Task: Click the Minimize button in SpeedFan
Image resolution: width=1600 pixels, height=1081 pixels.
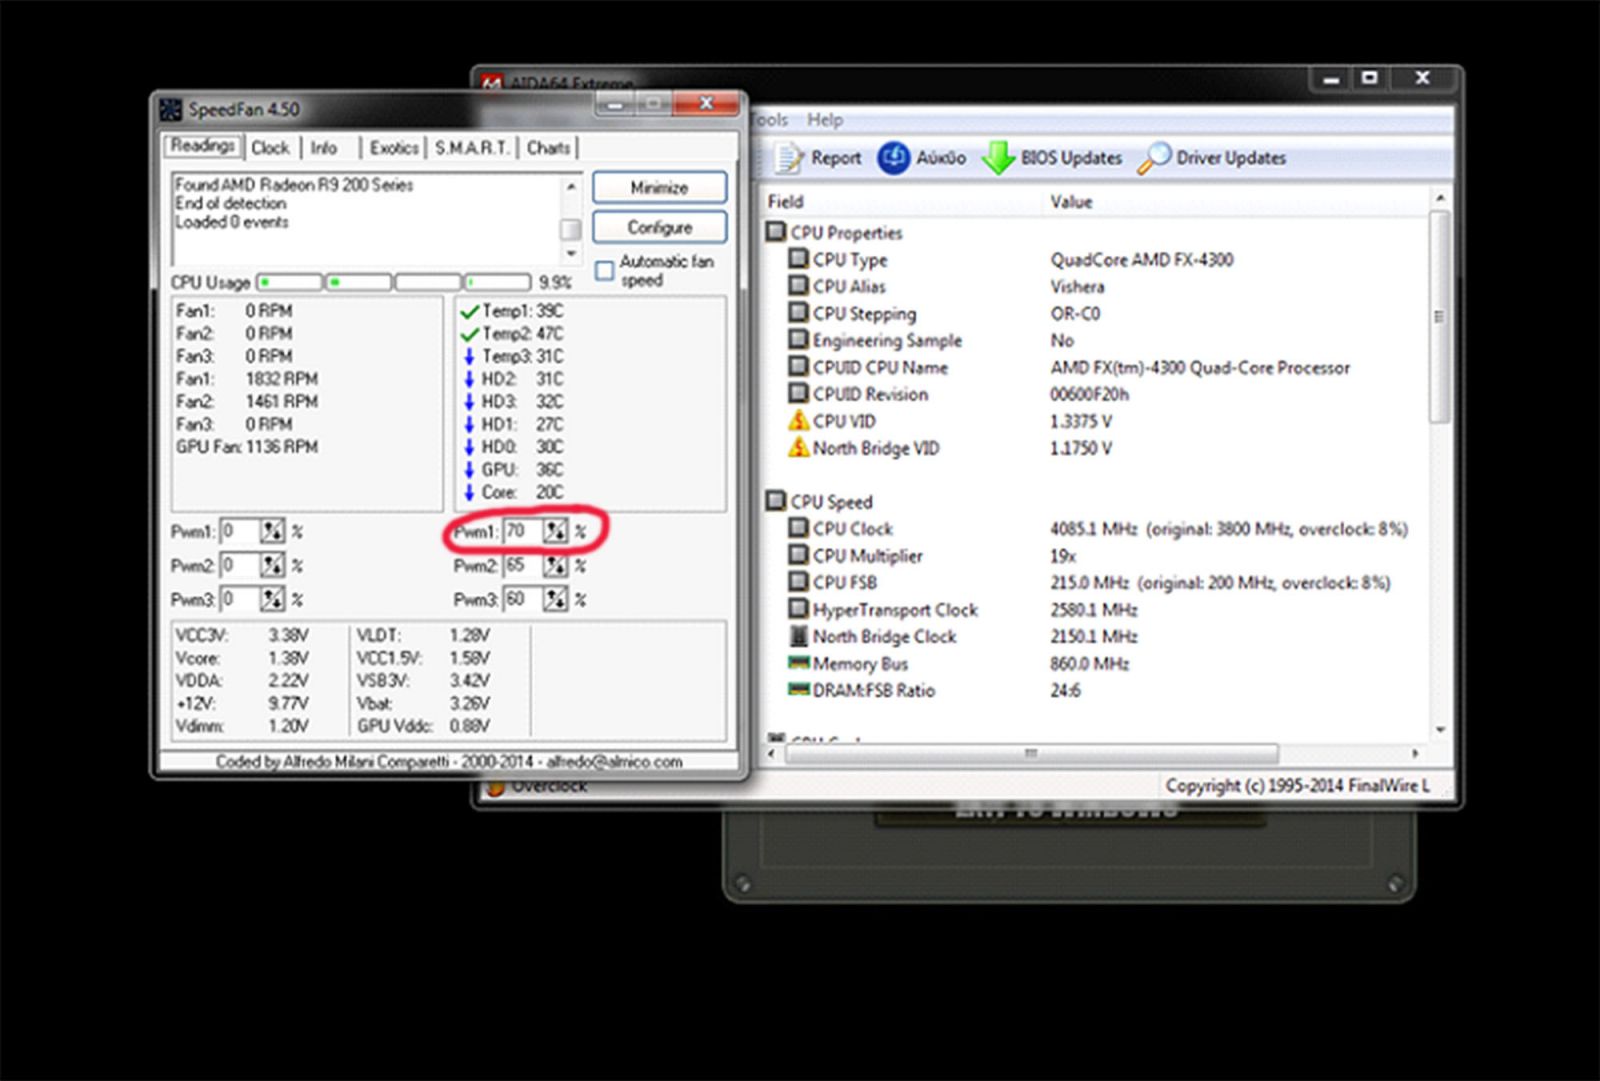Action: coord(660,187)
